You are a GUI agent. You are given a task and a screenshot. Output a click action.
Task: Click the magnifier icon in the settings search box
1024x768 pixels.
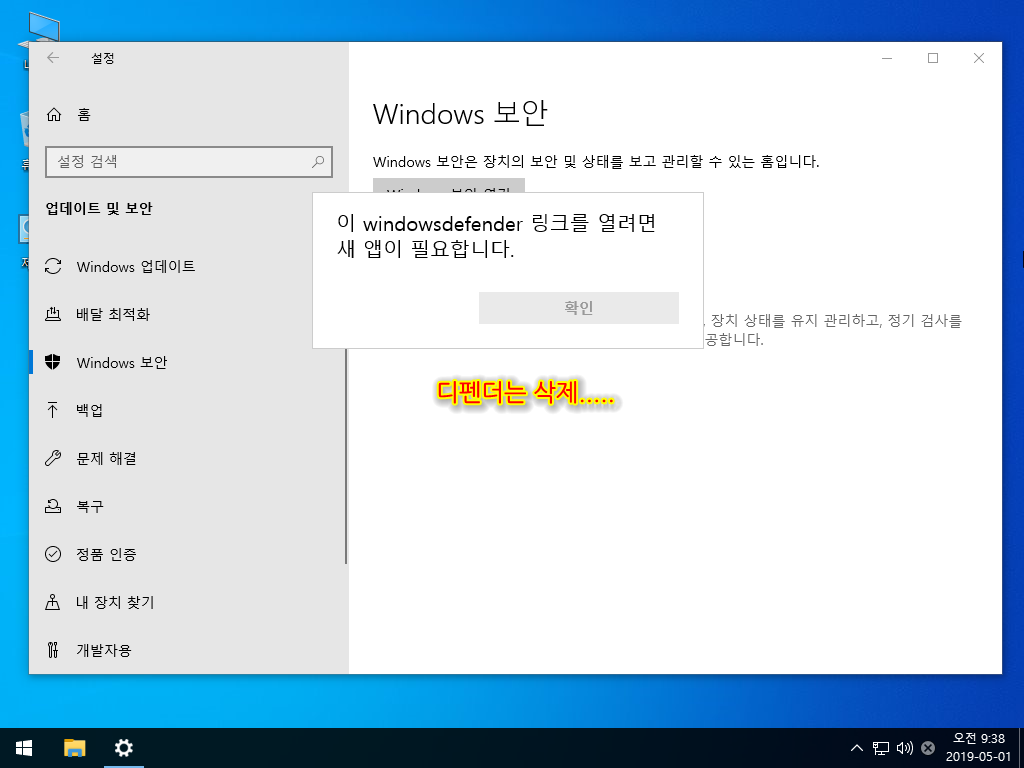coord(318,161)
